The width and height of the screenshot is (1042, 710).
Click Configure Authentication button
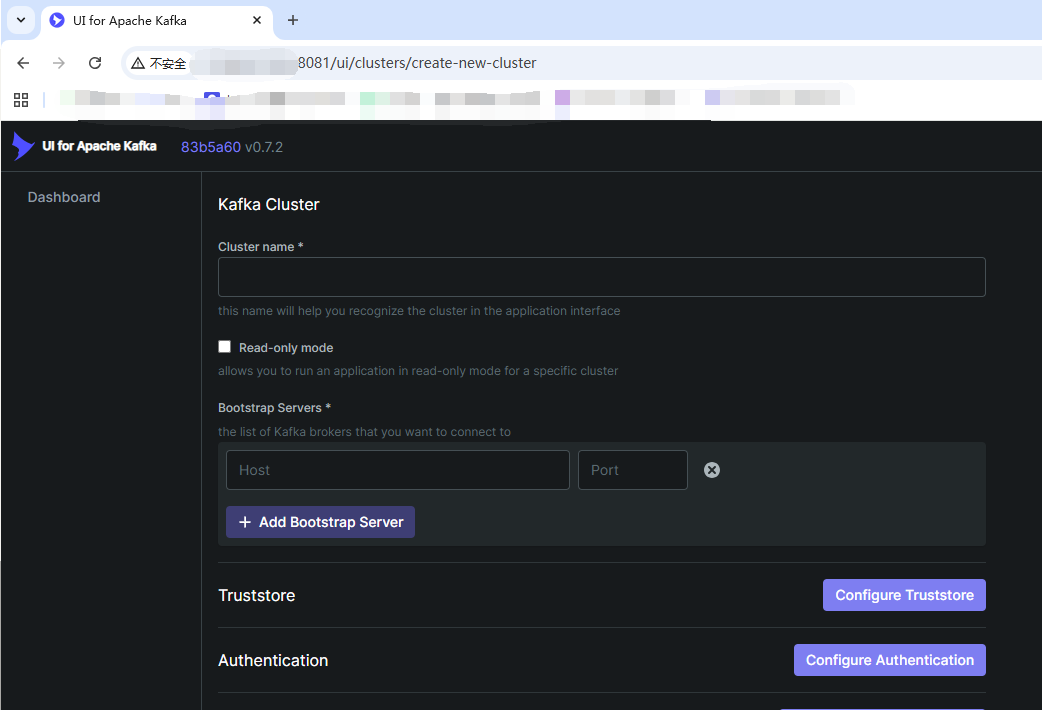(889, 660)
